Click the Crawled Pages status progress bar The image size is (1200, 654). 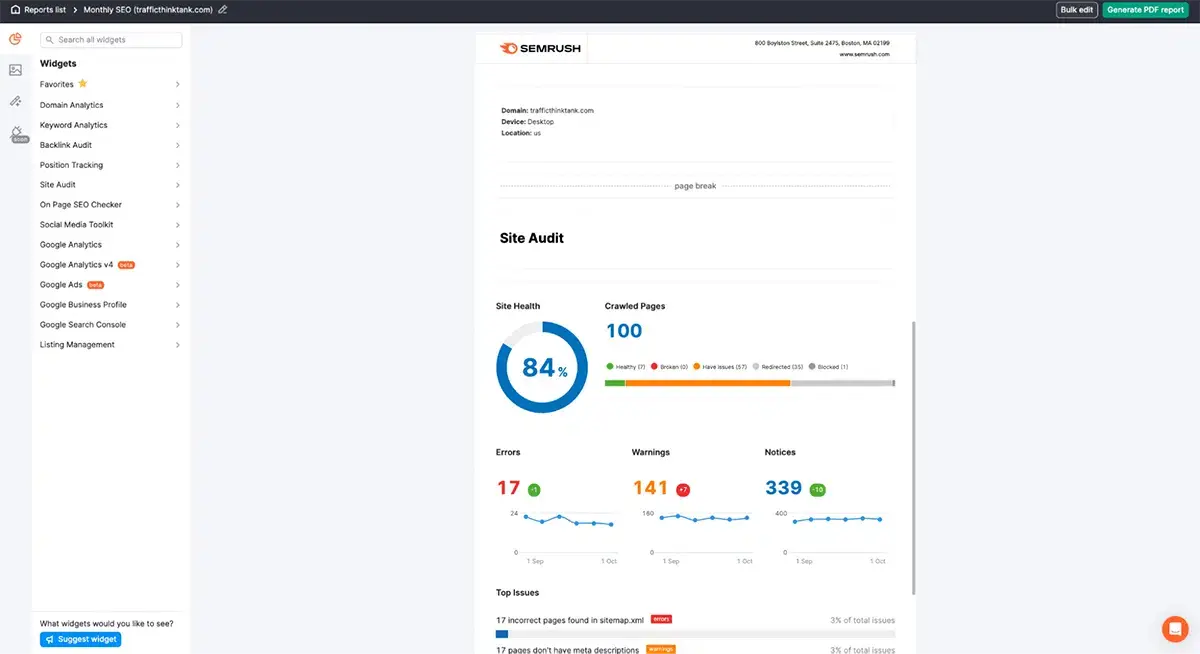tap(749, 381)
